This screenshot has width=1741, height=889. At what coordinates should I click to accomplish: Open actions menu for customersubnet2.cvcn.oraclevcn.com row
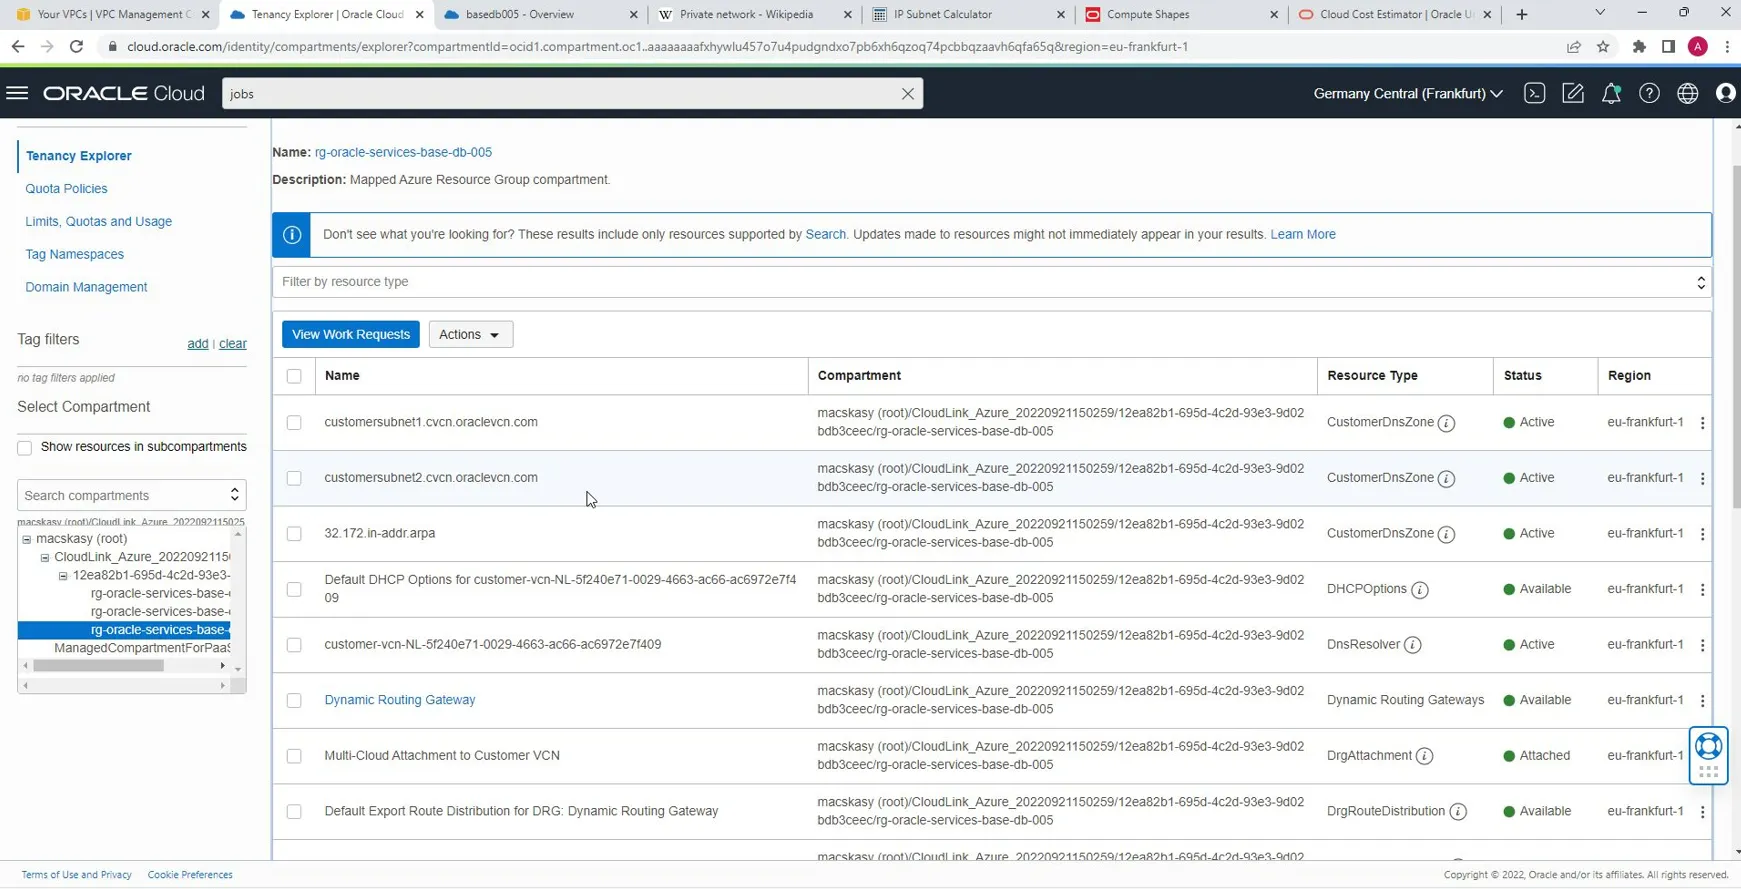[x=1702, y=478]
